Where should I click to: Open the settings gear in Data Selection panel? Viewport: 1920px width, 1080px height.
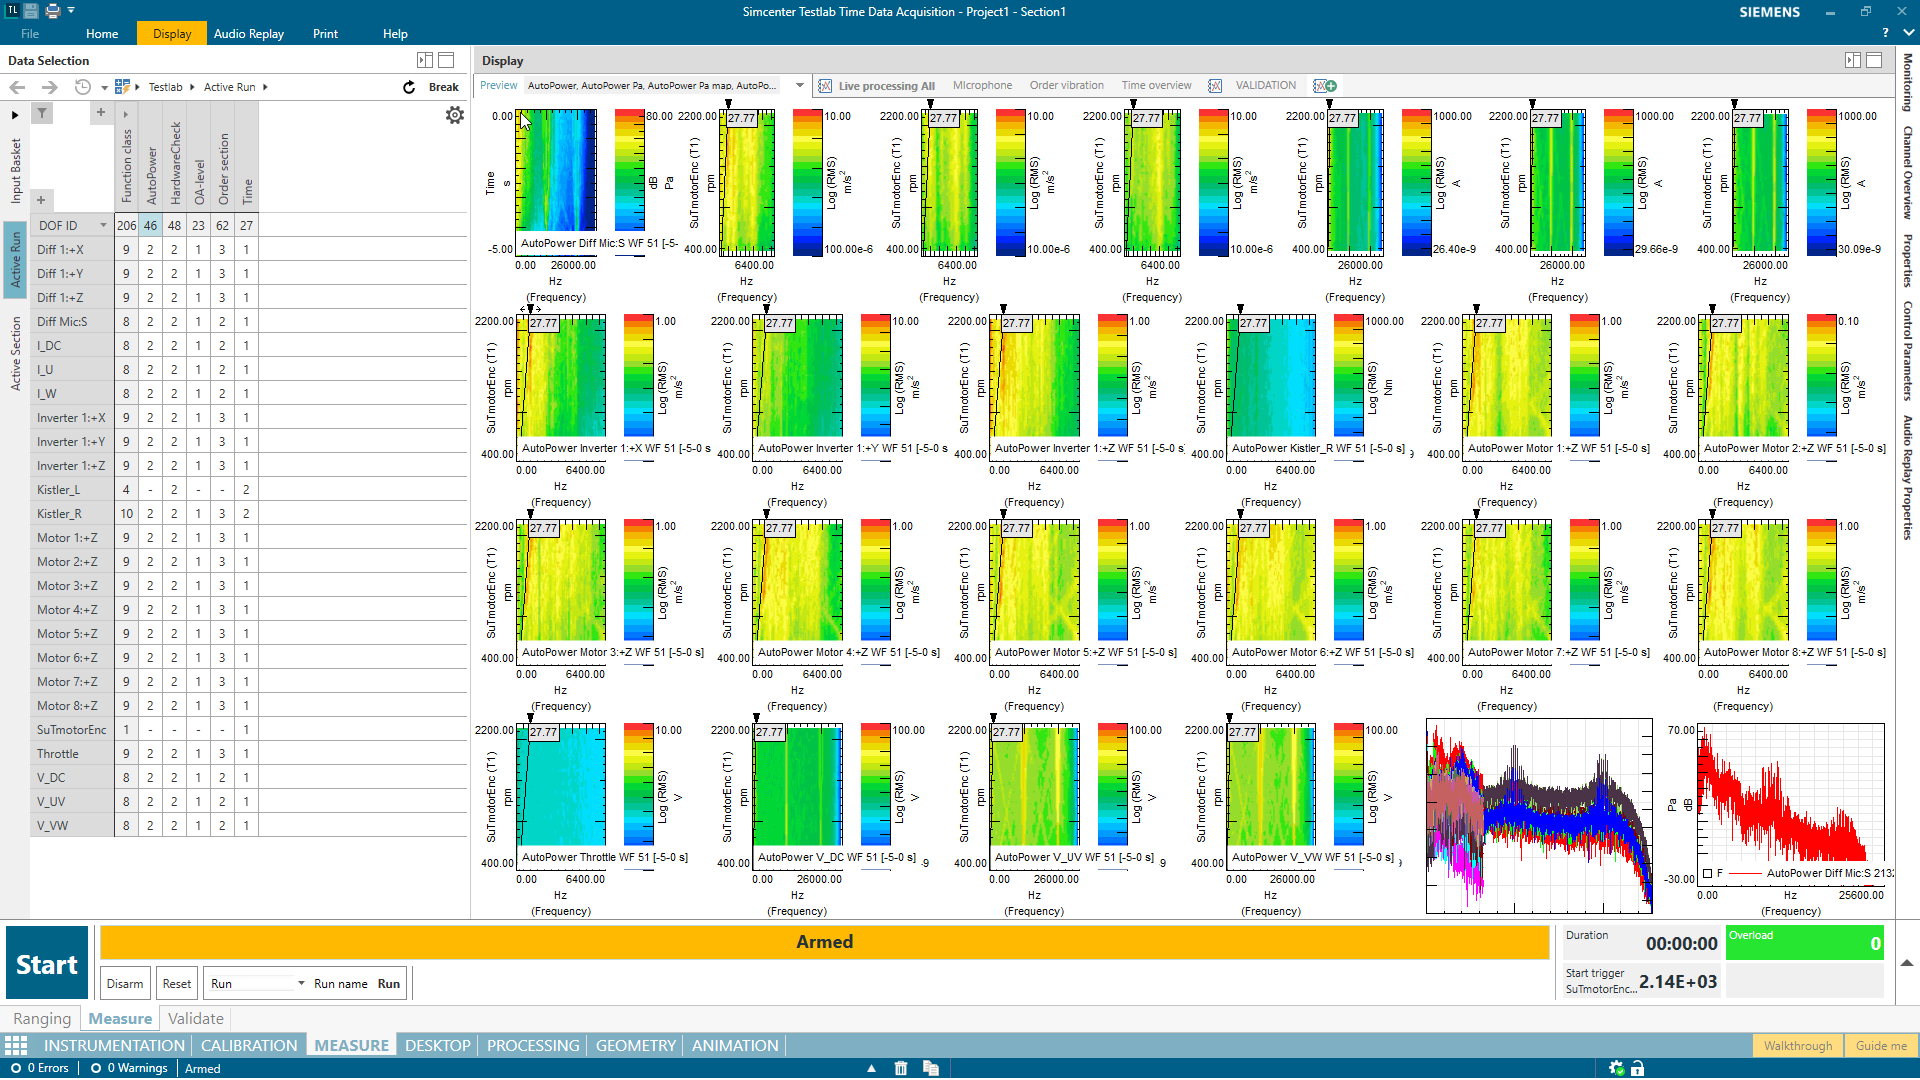tap(455, 115)
